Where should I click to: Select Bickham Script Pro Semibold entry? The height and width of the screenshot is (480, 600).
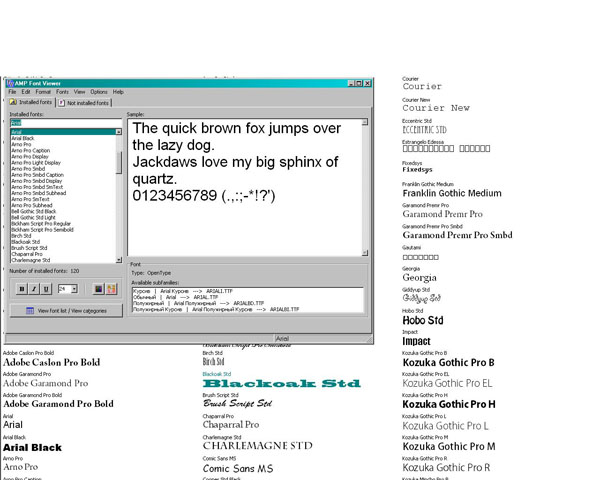click(x=63, y=230)
